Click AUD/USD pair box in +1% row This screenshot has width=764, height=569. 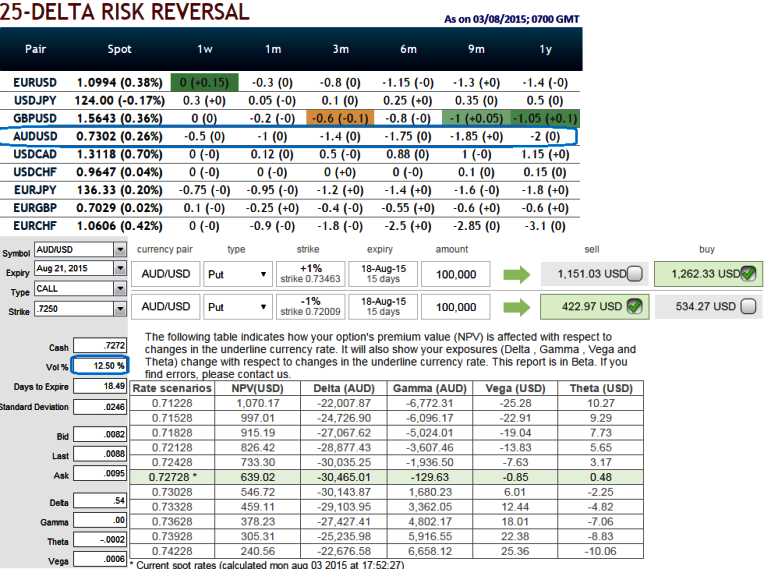tap(166, 274)
